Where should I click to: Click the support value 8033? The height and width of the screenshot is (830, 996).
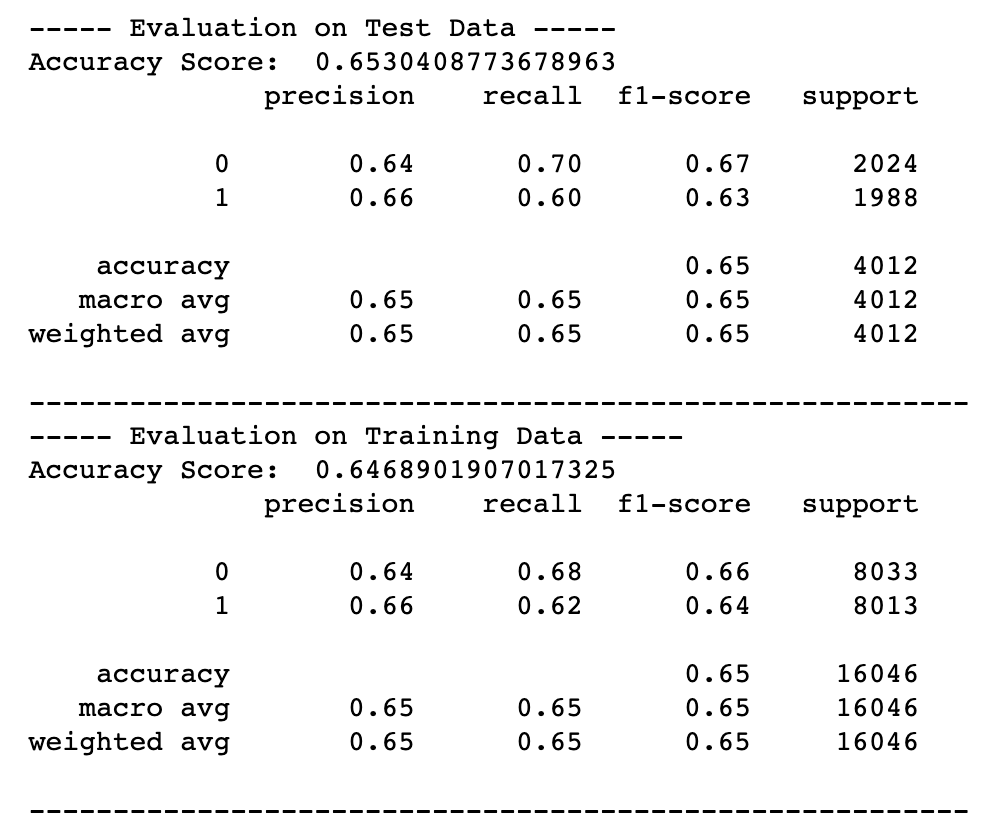point(885,573)
